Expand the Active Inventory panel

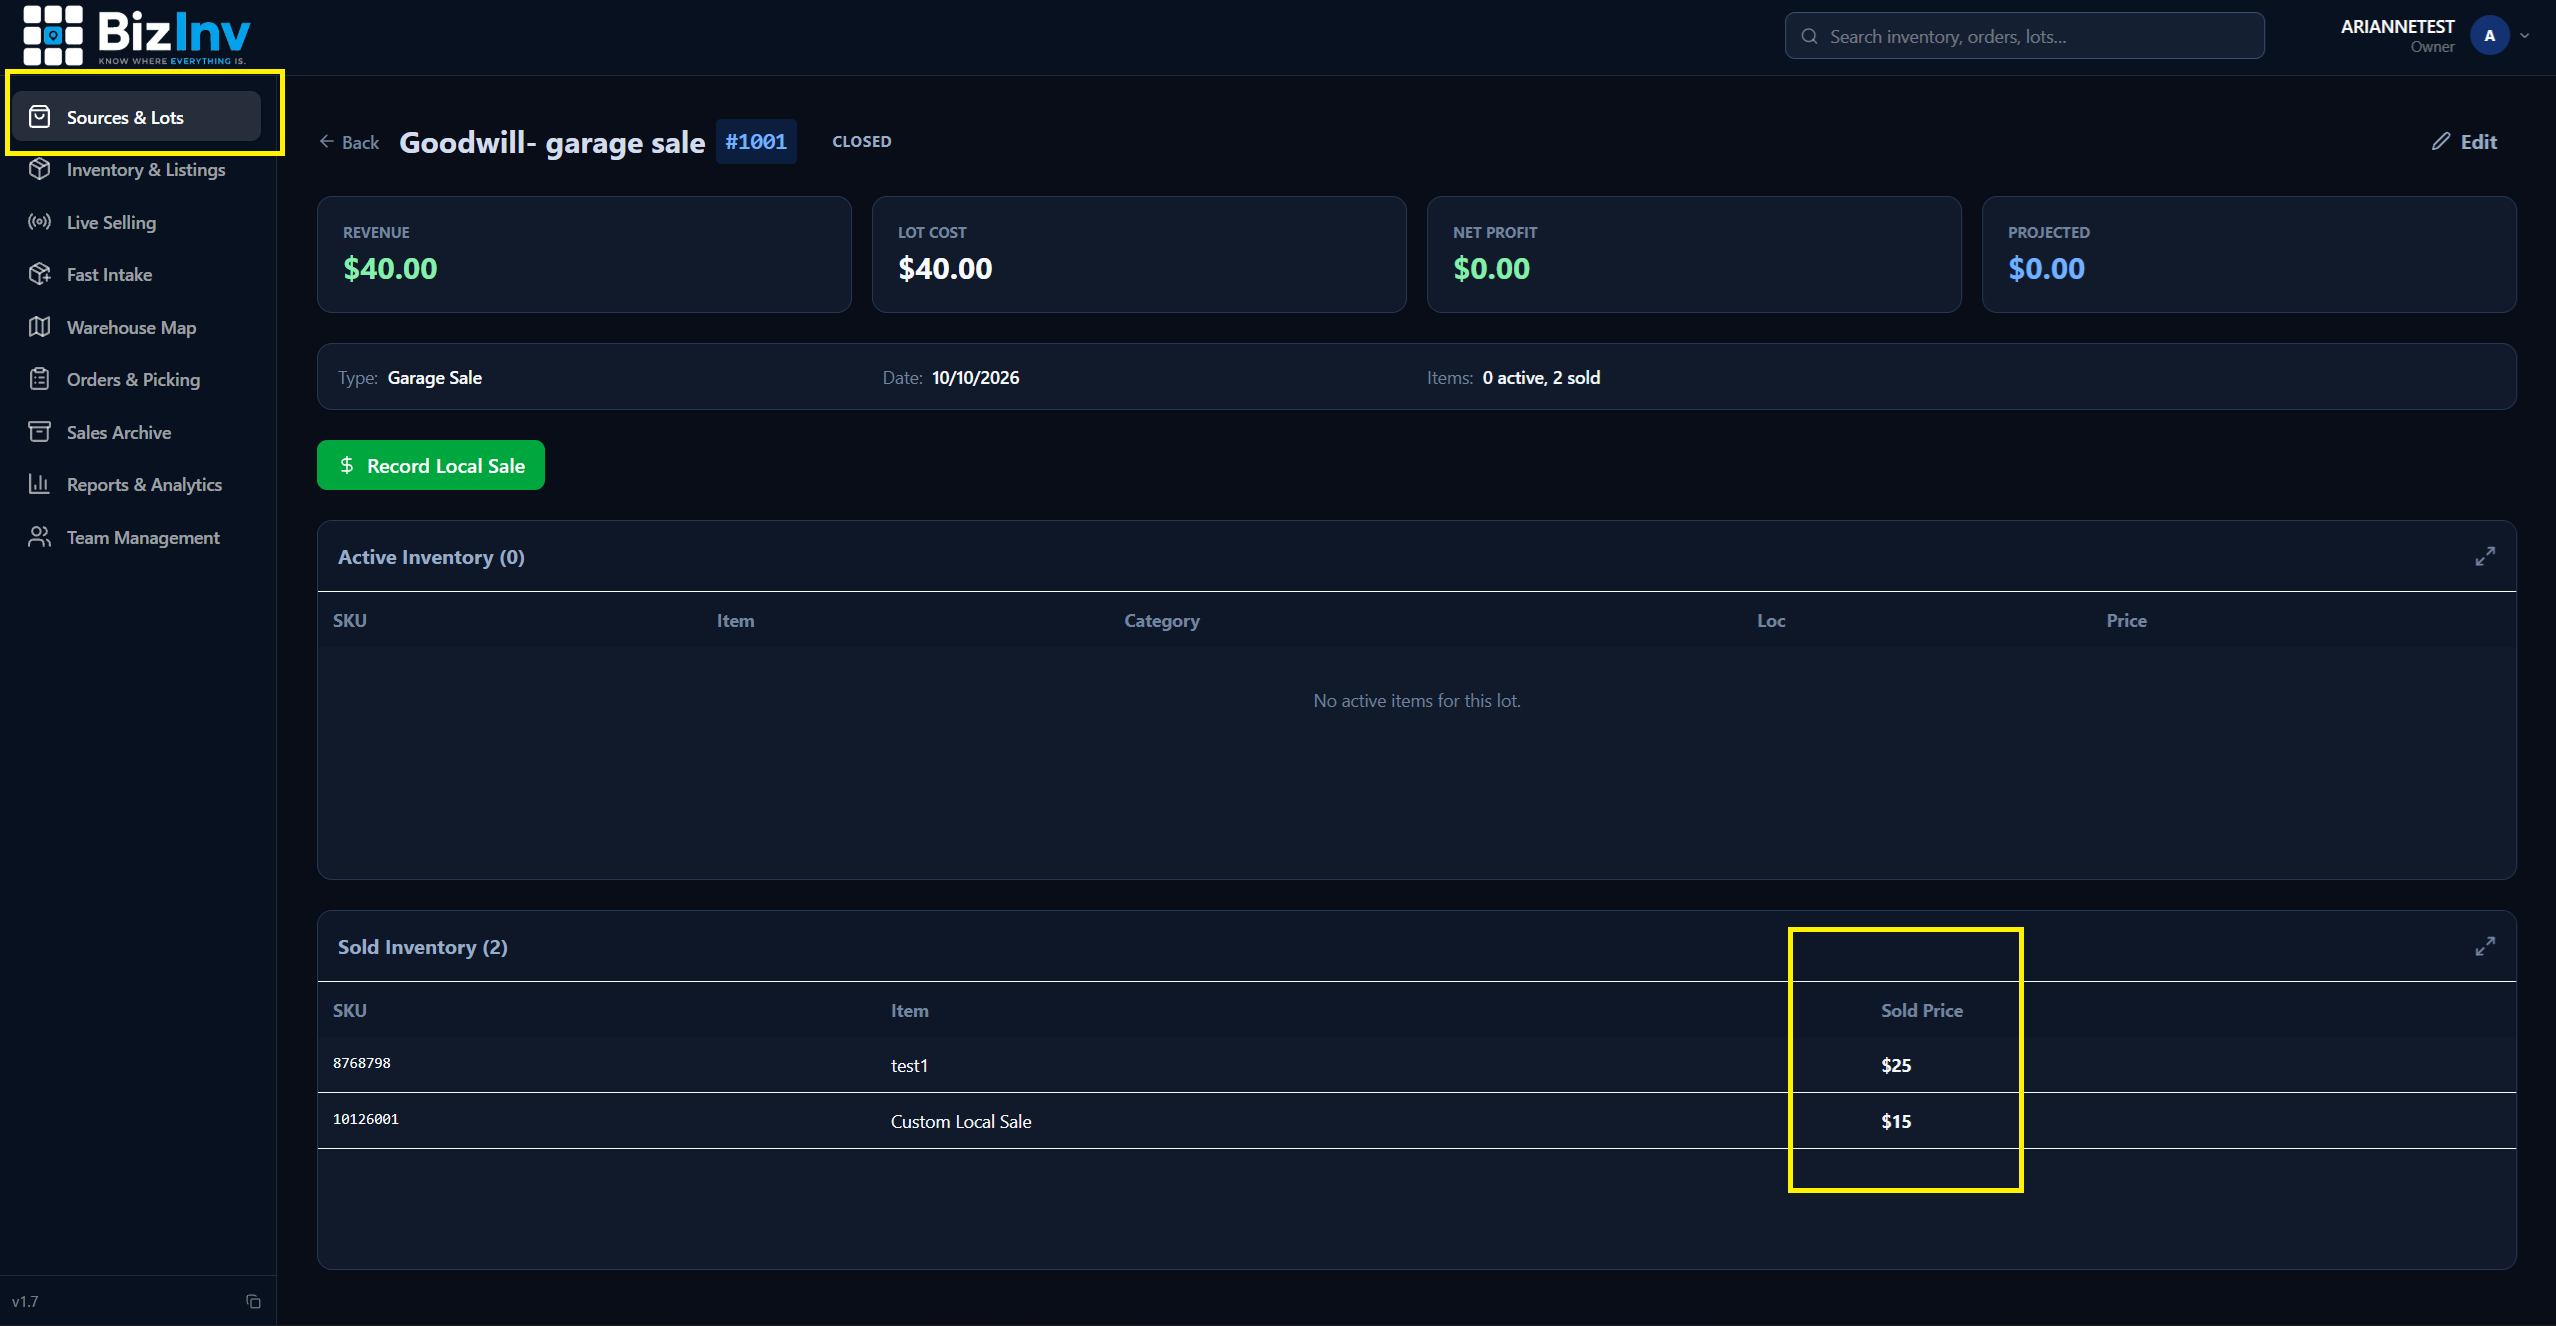click(x=2484, y=556)
